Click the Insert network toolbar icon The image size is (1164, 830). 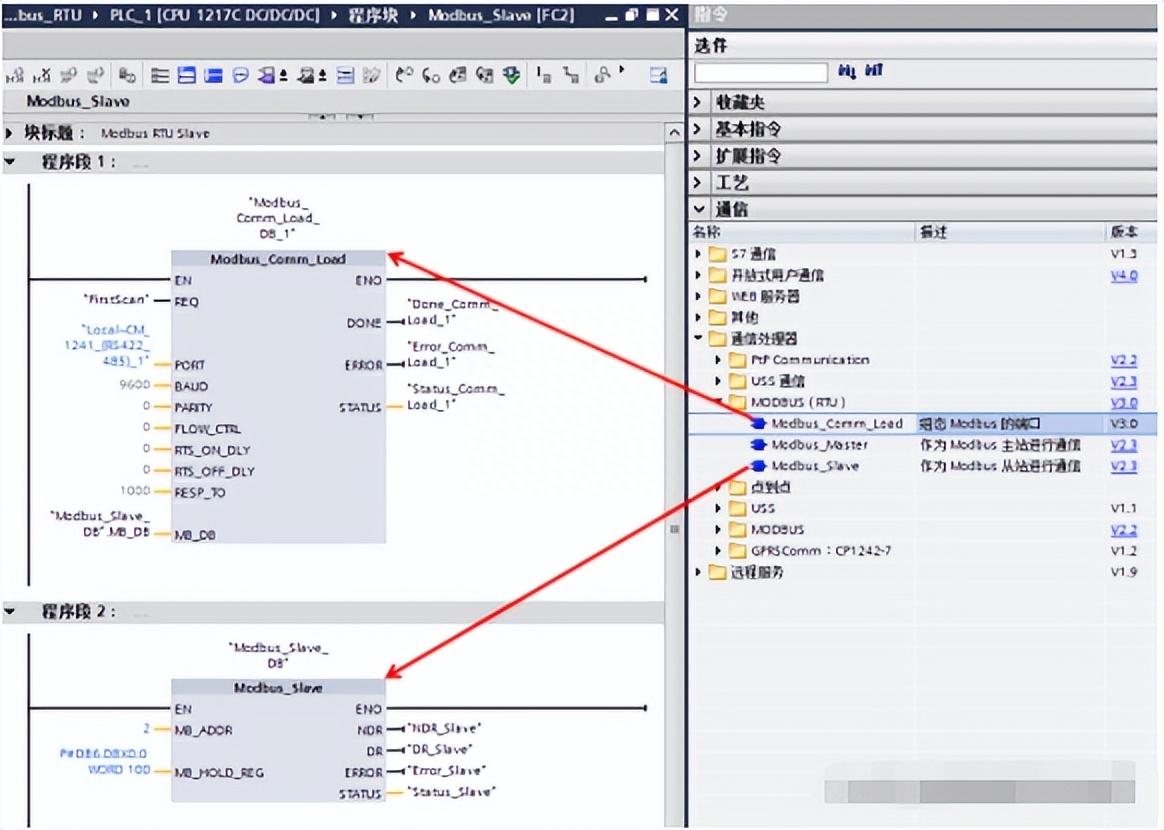[x=160, y=73]
